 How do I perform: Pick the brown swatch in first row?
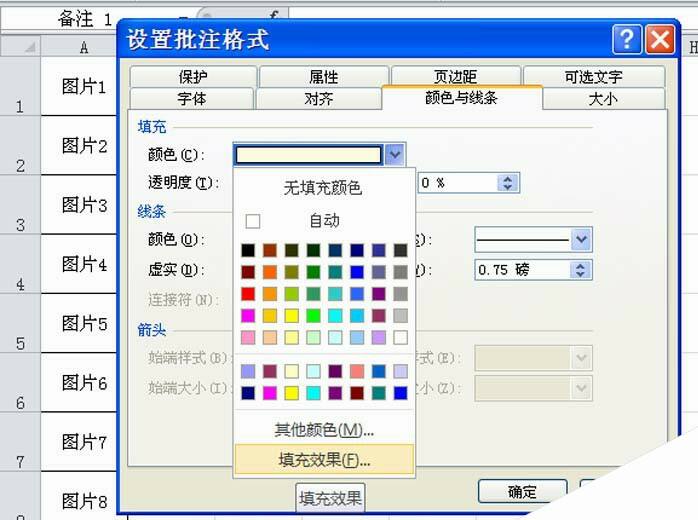[x=270, y=250]
